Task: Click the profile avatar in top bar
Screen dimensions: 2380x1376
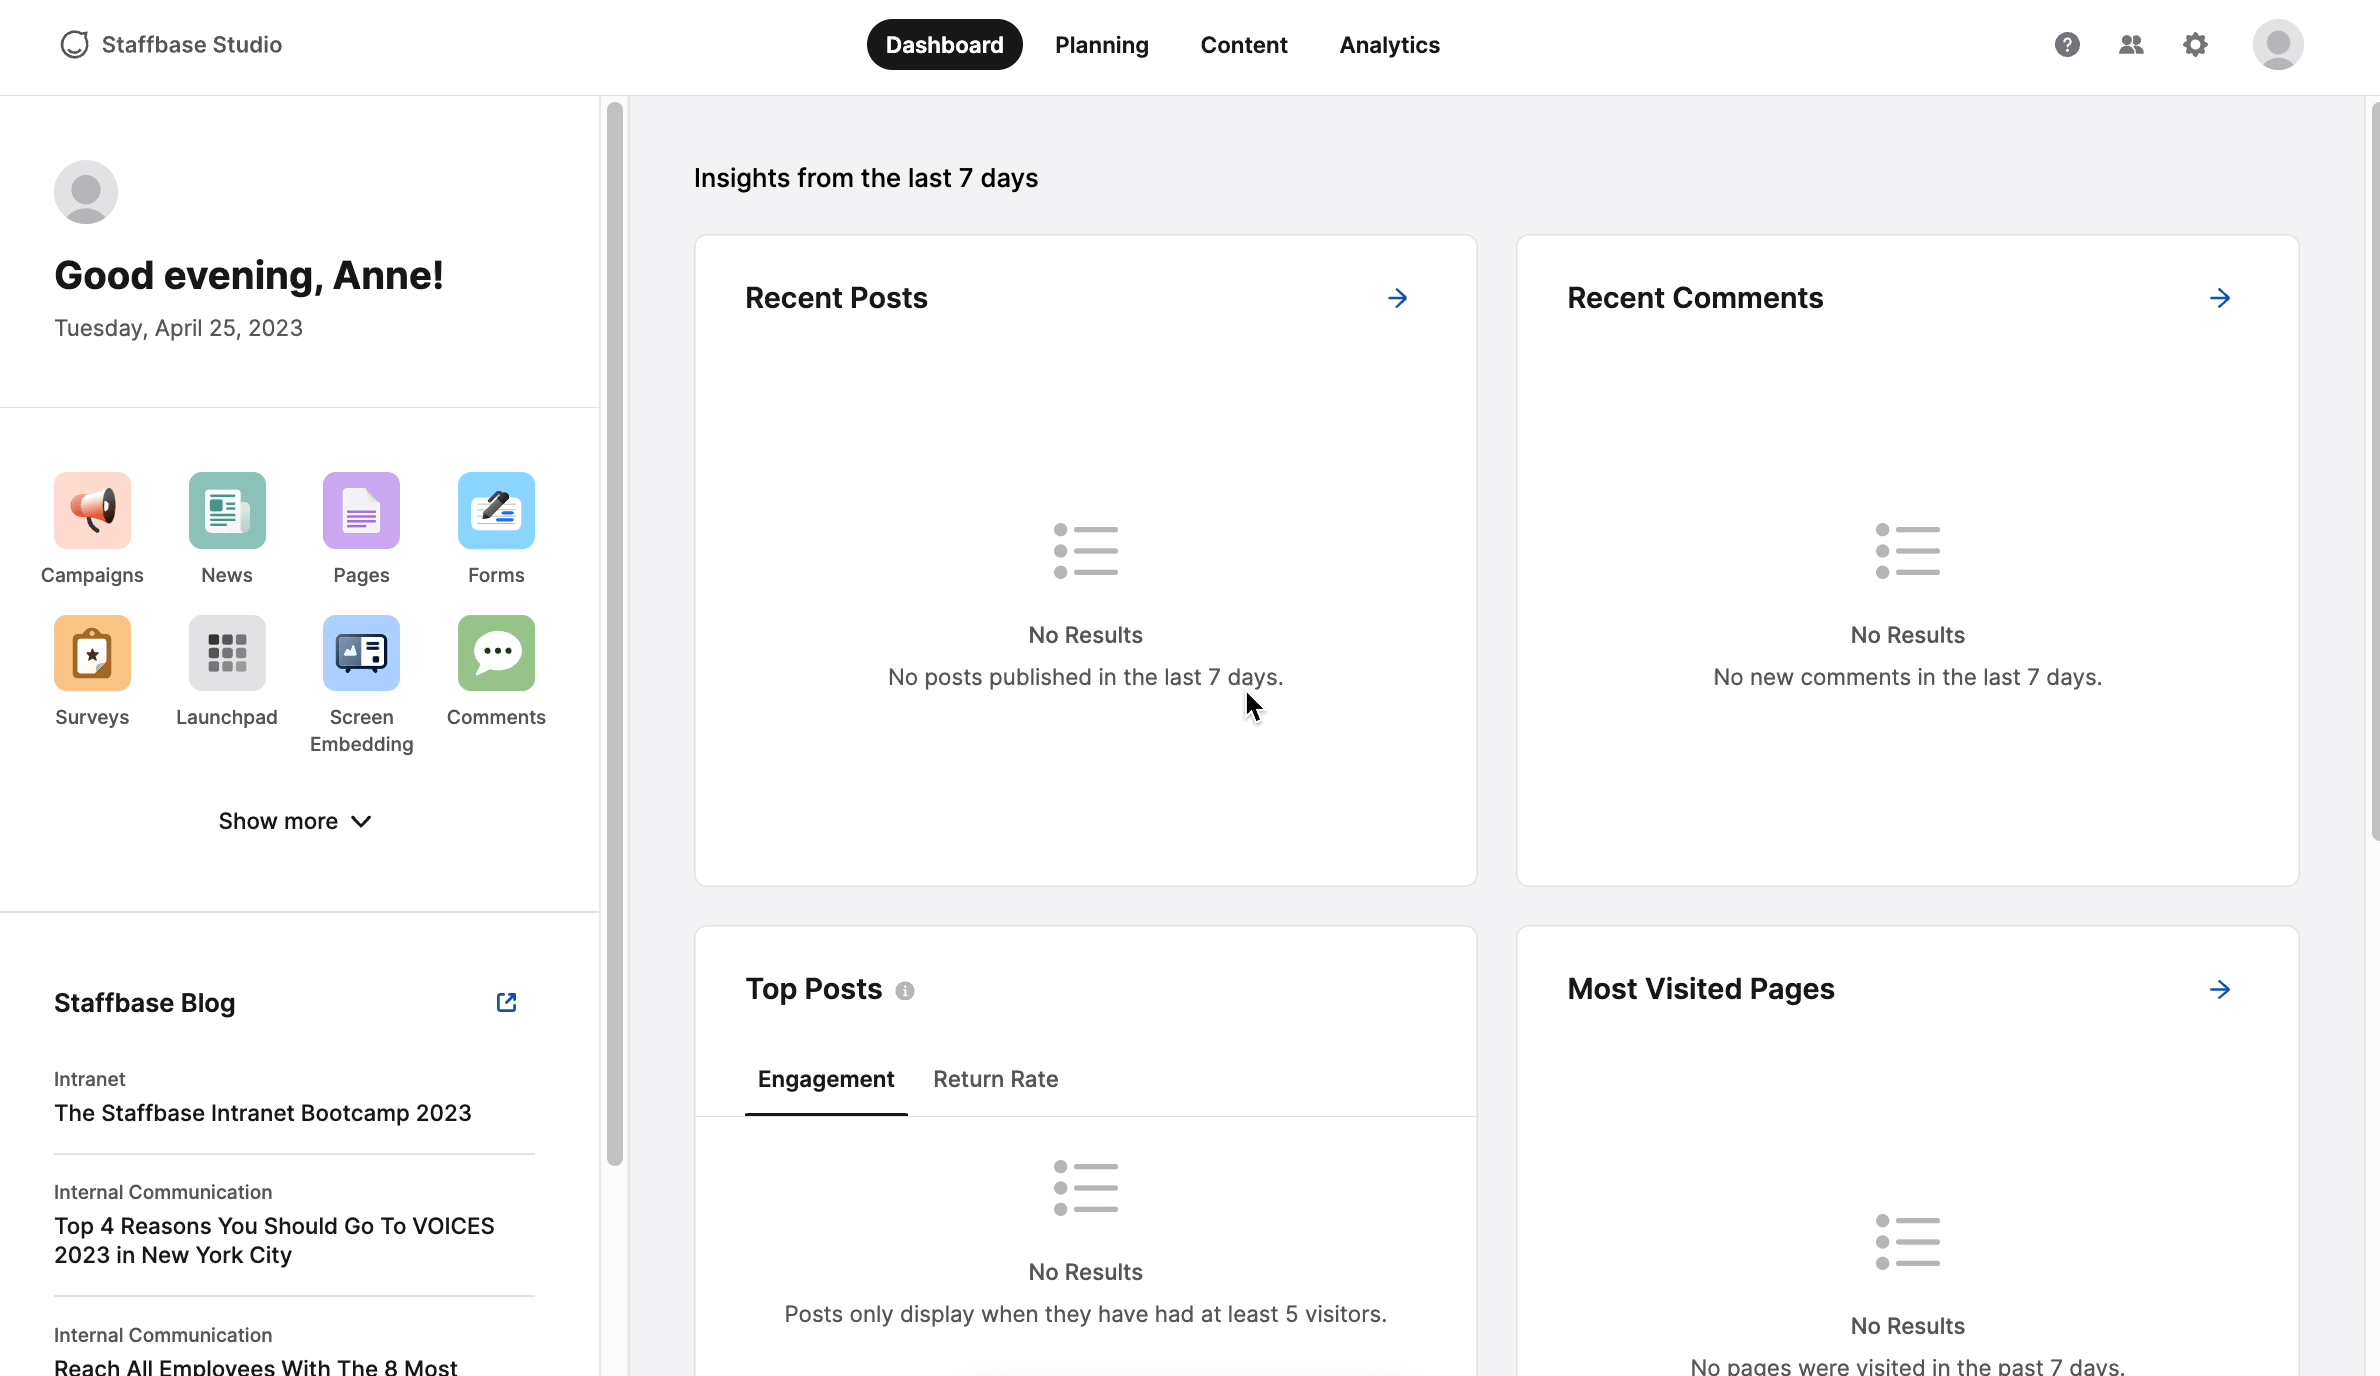Action: point(2278,45)
